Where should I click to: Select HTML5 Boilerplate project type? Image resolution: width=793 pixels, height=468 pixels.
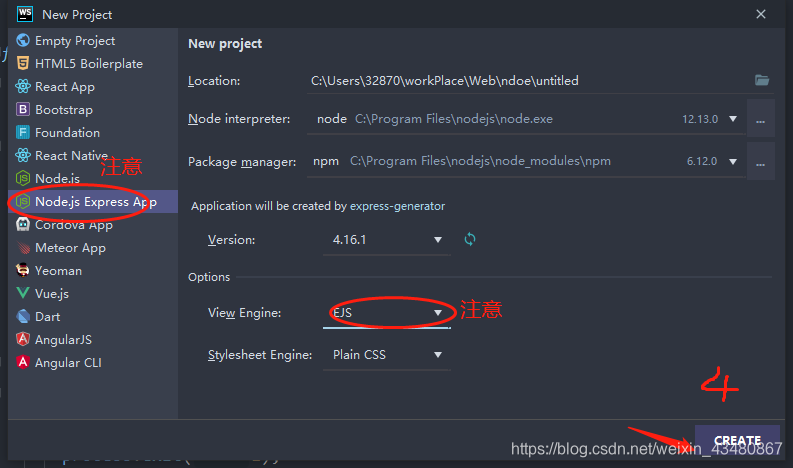pyautogui.click(x=93, y=63)
